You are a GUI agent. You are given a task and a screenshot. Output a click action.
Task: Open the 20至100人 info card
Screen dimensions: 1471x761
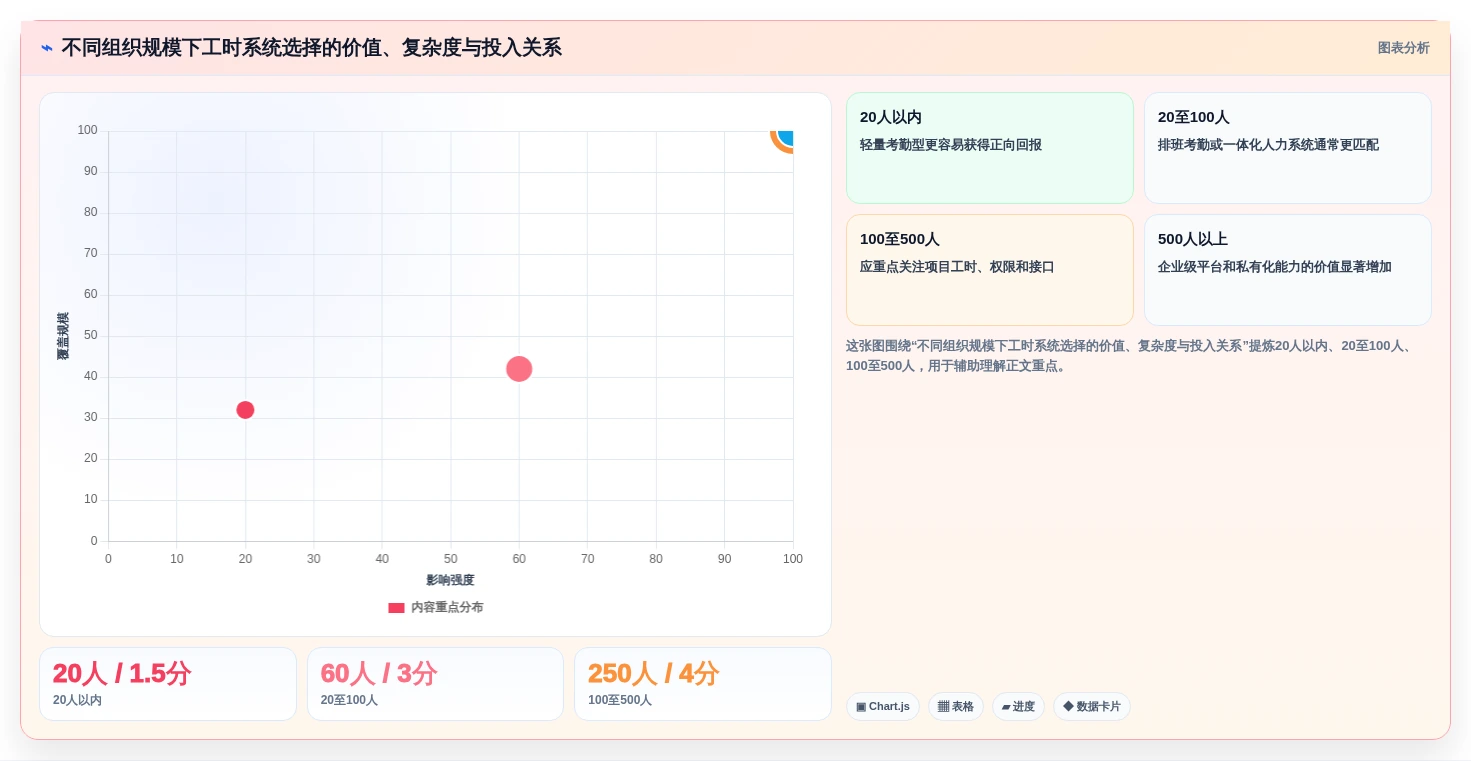click(x=1287, y=148)
